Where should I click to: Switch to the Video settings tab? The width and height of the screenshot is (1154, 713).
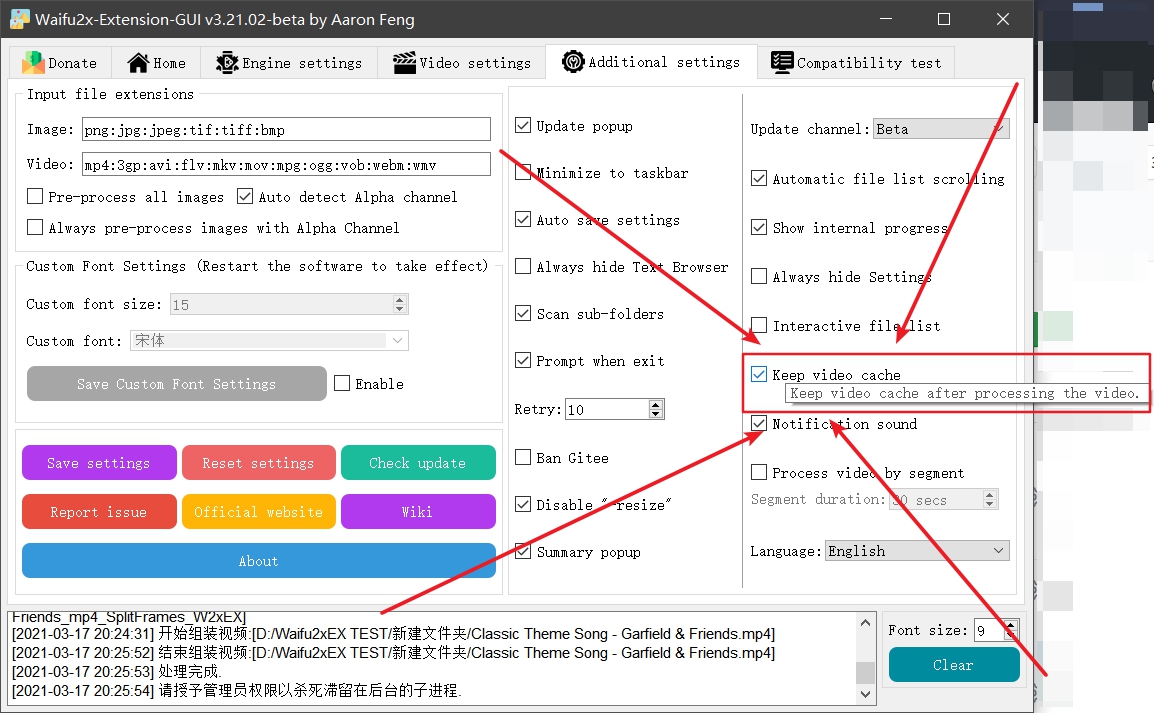tap(461, 62)
